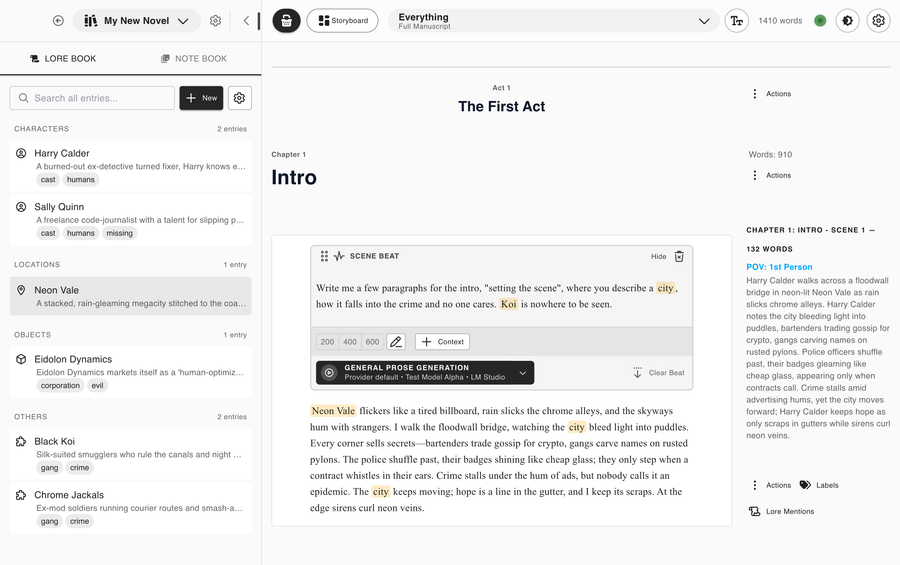Click the pencil custom length icon
The height and width of the screenshot is (565, 900).
click(x=396, y=342)
